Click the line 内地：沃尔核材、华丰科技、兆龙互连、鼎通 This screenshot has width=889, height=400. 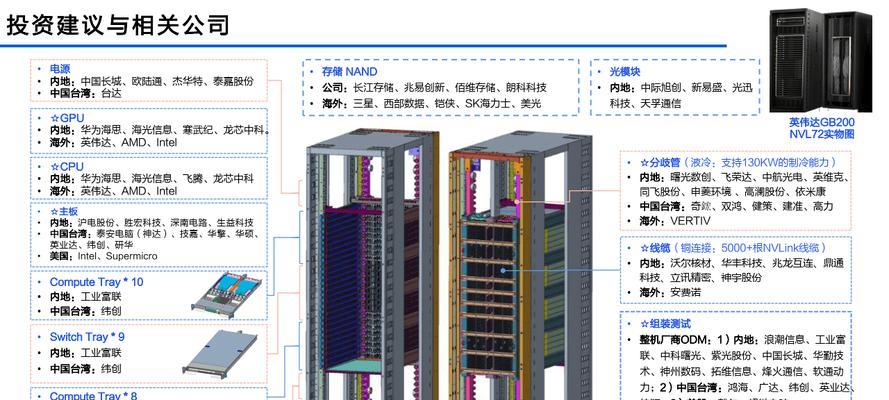(x=742, y=263)
